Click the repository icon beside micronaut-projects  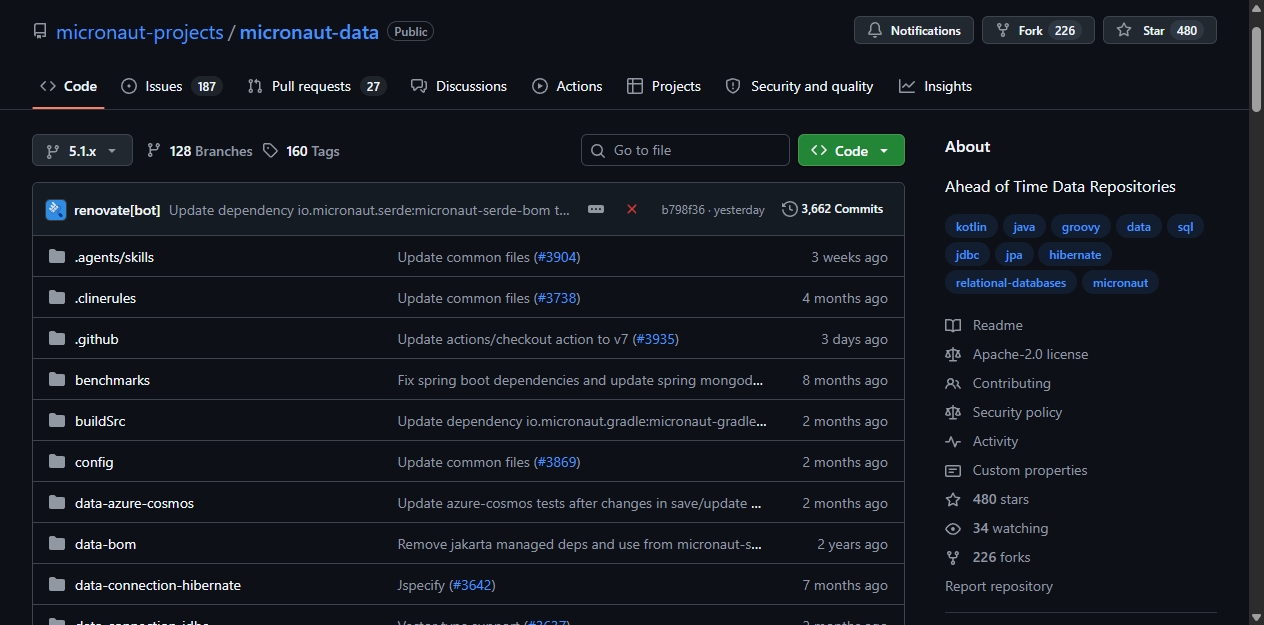(x=40, y=31)
